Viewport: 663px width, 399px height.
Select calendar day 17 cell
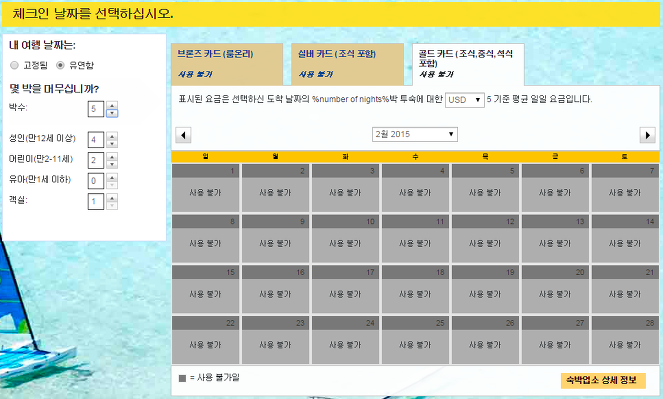[x=345, y=290]
